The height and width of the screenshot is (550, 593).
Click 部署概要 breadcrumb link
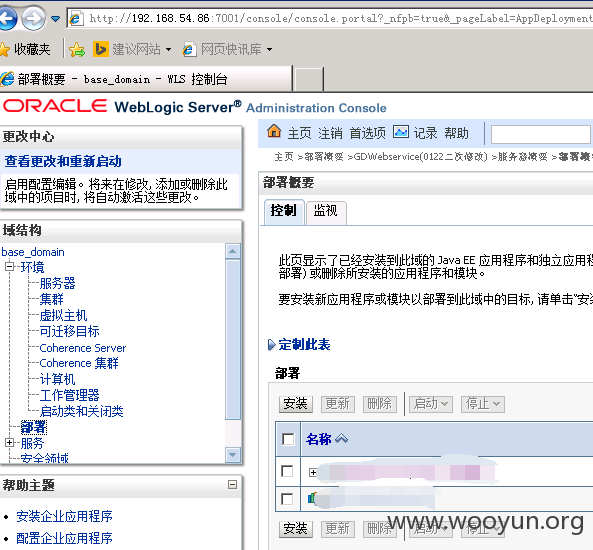(324, 157)
